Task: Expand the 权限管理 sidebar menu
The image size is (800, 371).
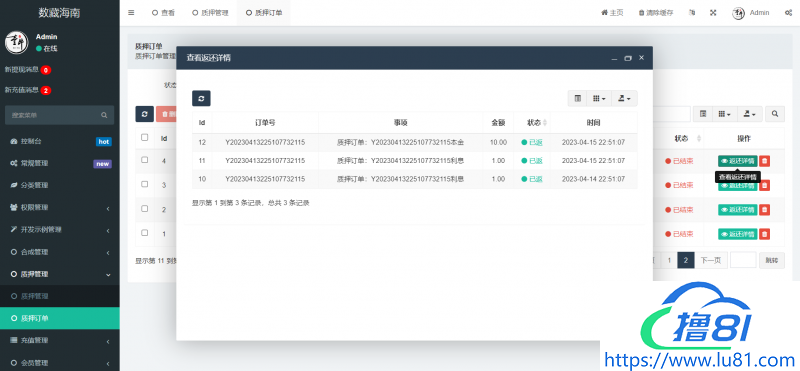Action: point(60,208)
